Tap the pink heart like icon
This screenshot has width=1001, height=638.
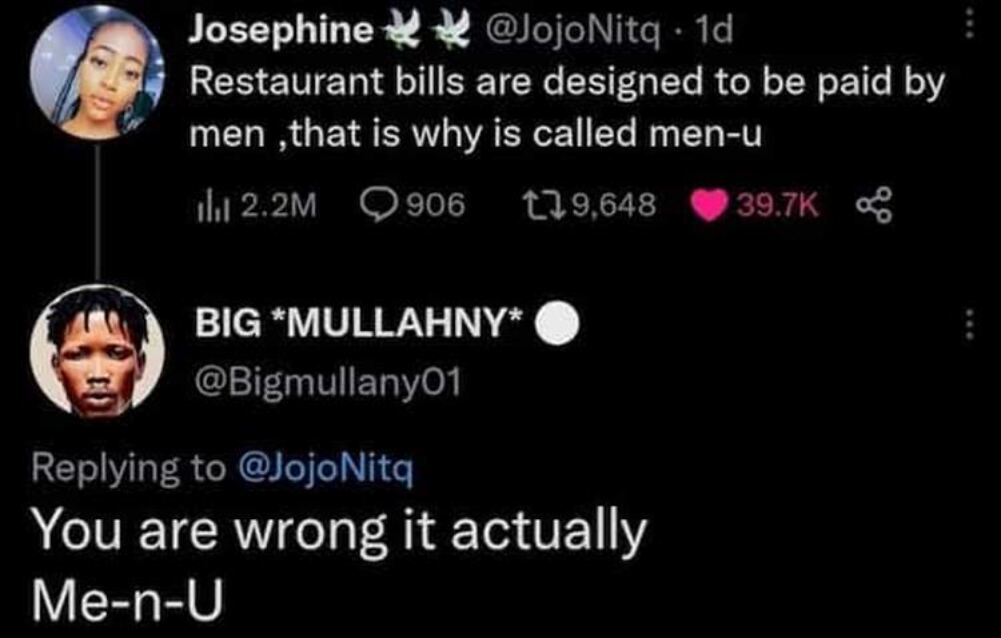[711, 206]
